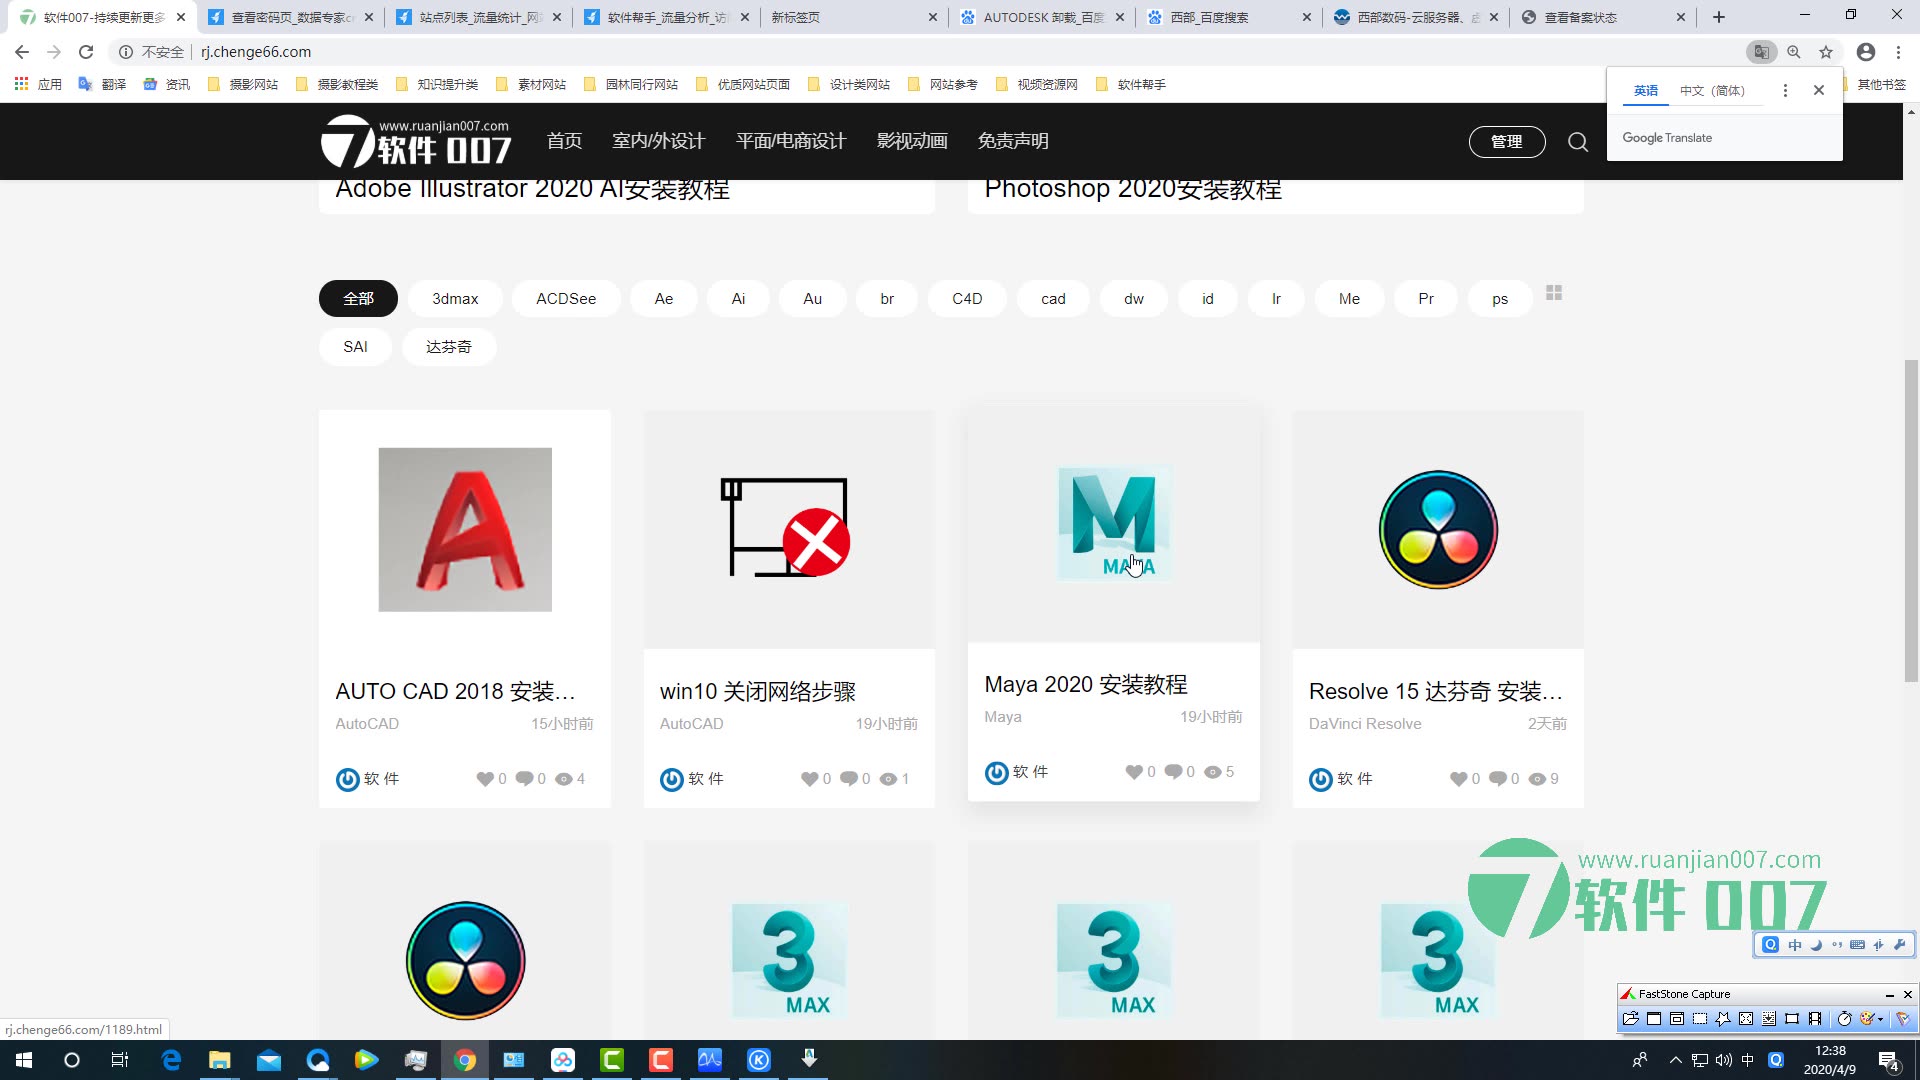Open the Chrome profile avatar icon
The height and width of the screenshot is (1080, 1920).
click(1866, 52)
